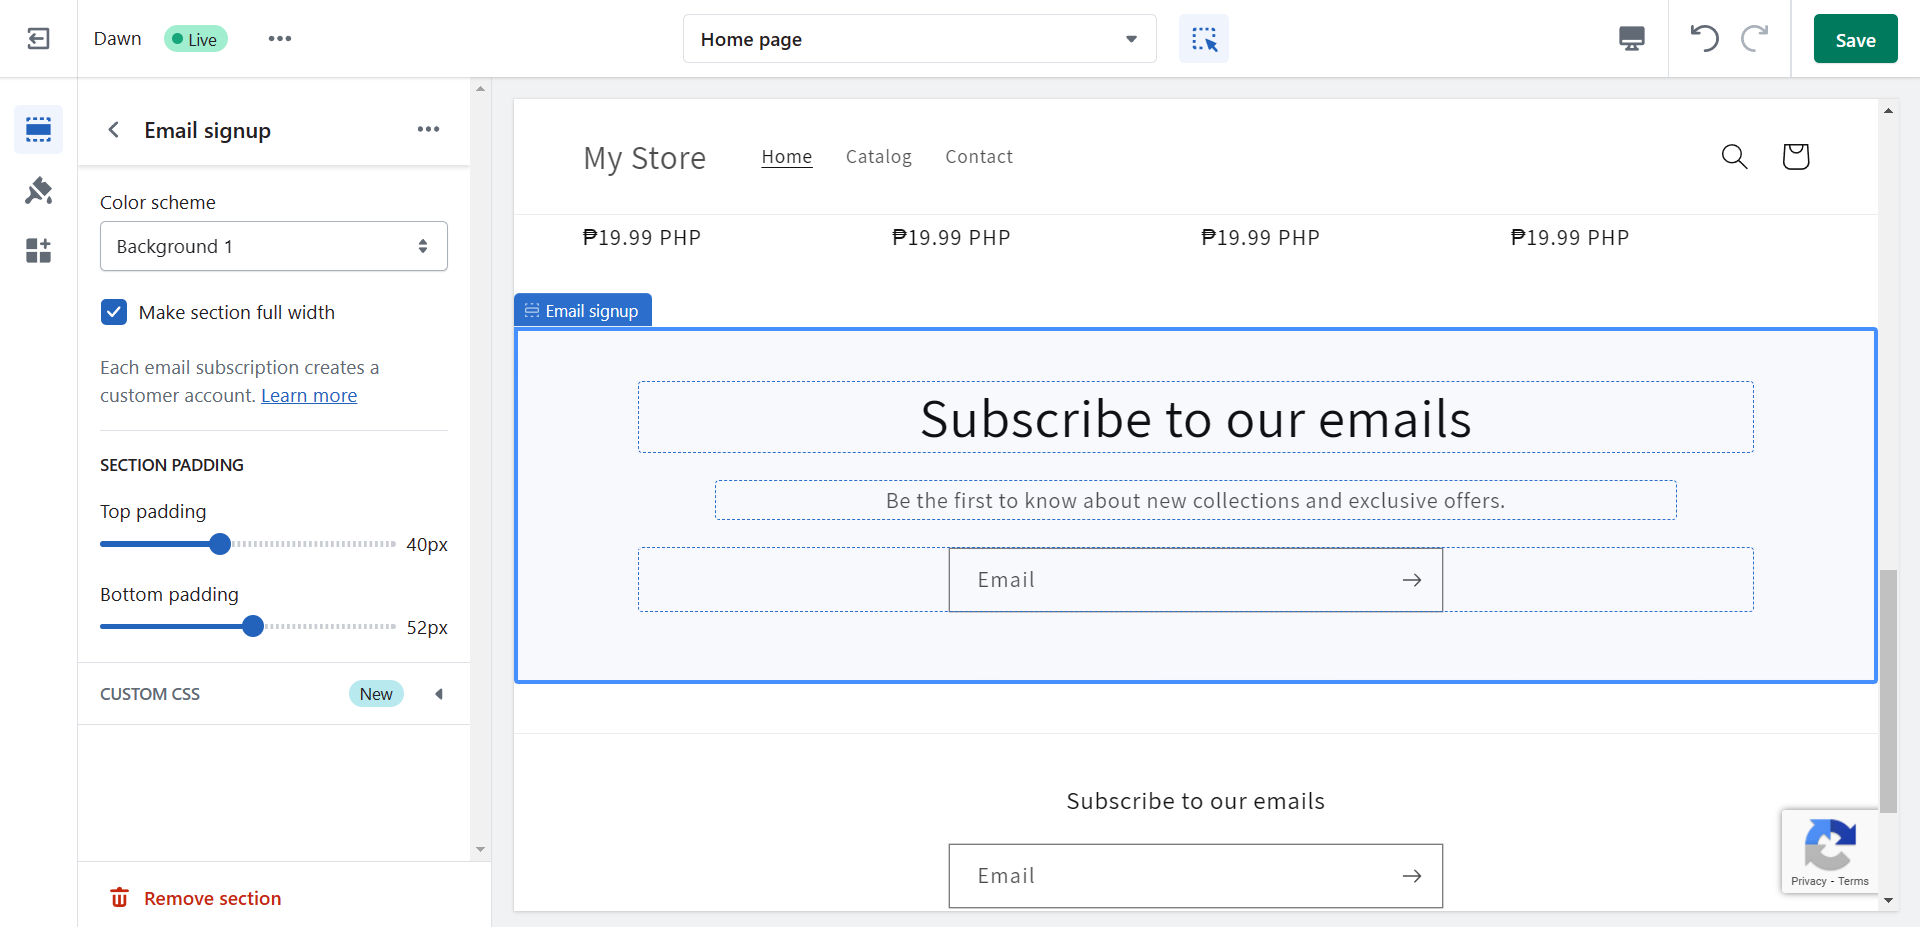Viewport: 1920px width, 927px height.
Task: Click the trash icon for Remove section
Action: tap(119, 898)
